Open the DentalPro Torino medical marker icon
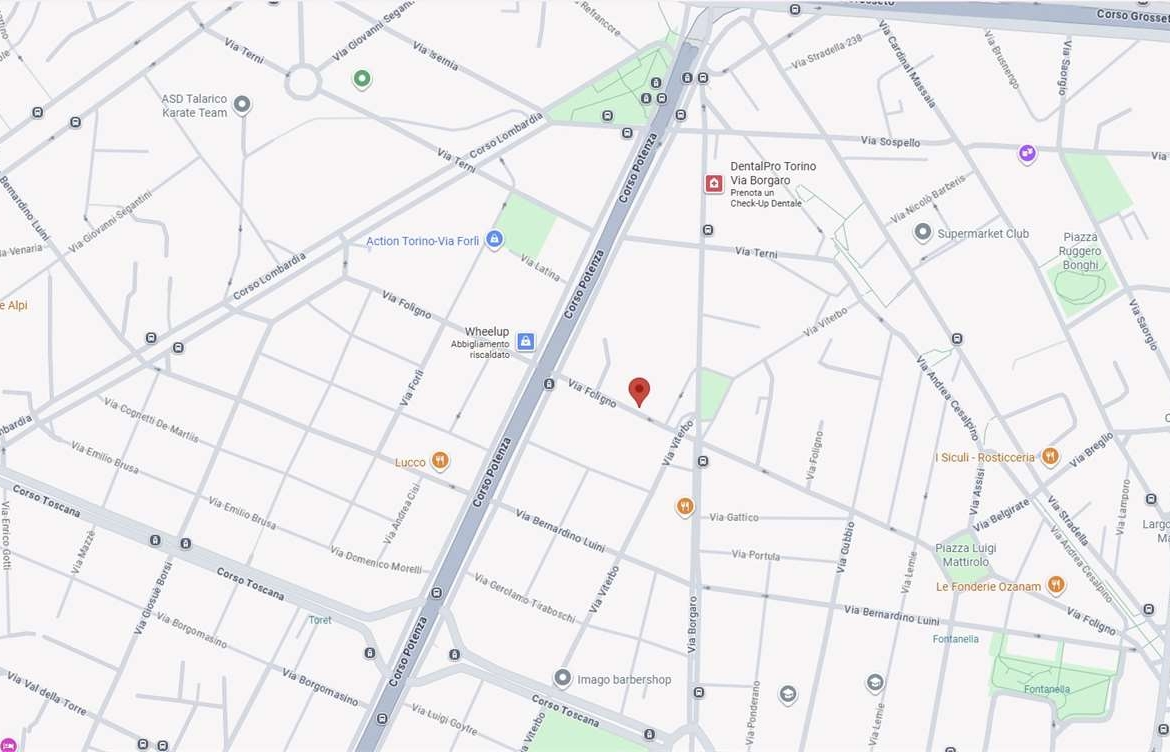 coord(714,183)
